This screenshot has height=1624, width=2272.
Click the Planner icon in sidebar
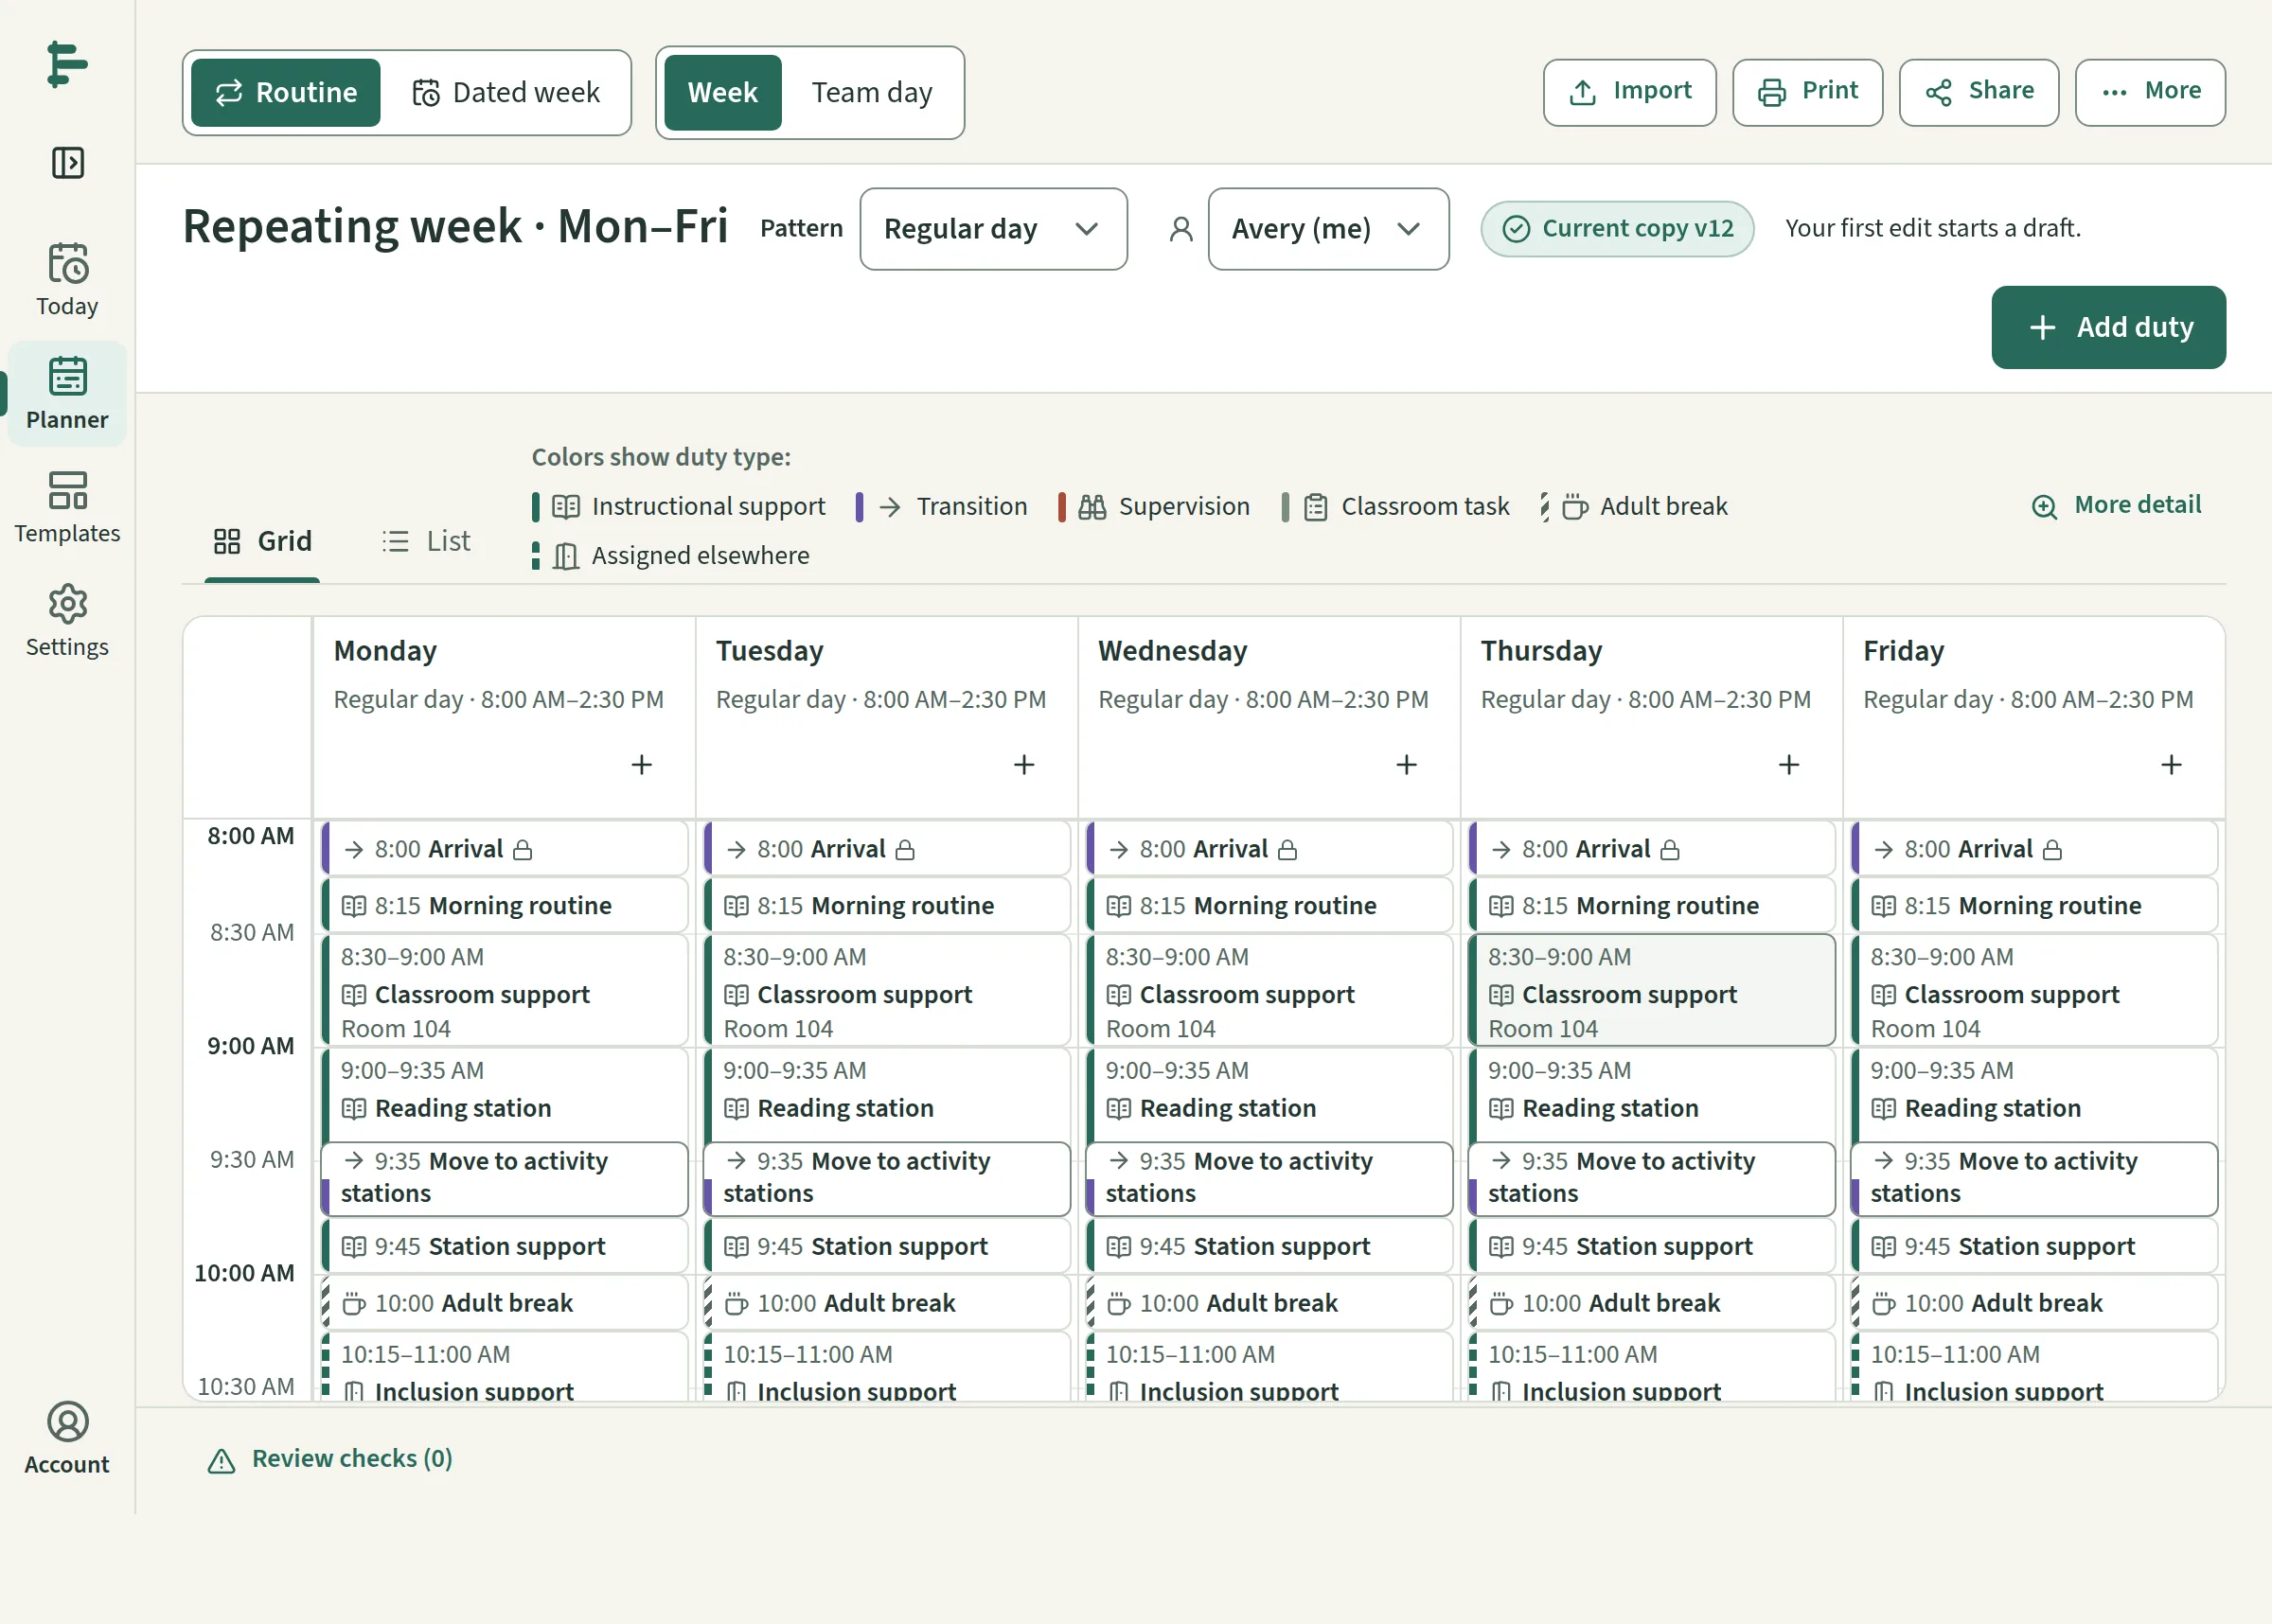[67, 376]
